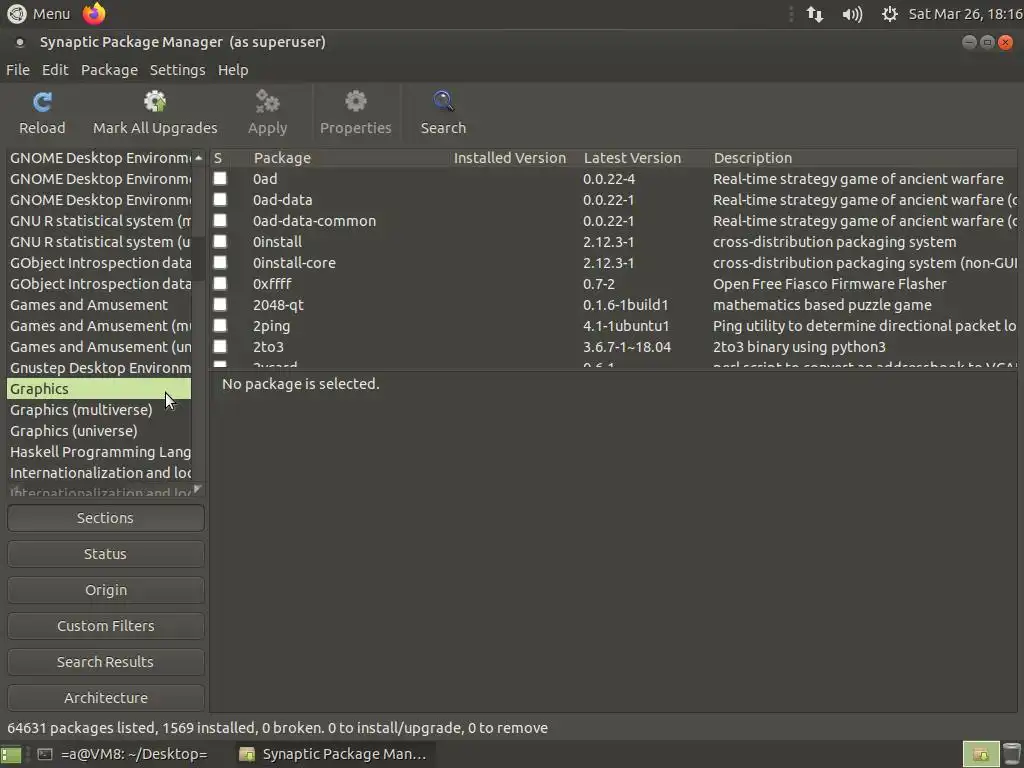Open the Edit menu
Image resolution: width=1024 pixels, height=768 pixels.
(55, 70)
